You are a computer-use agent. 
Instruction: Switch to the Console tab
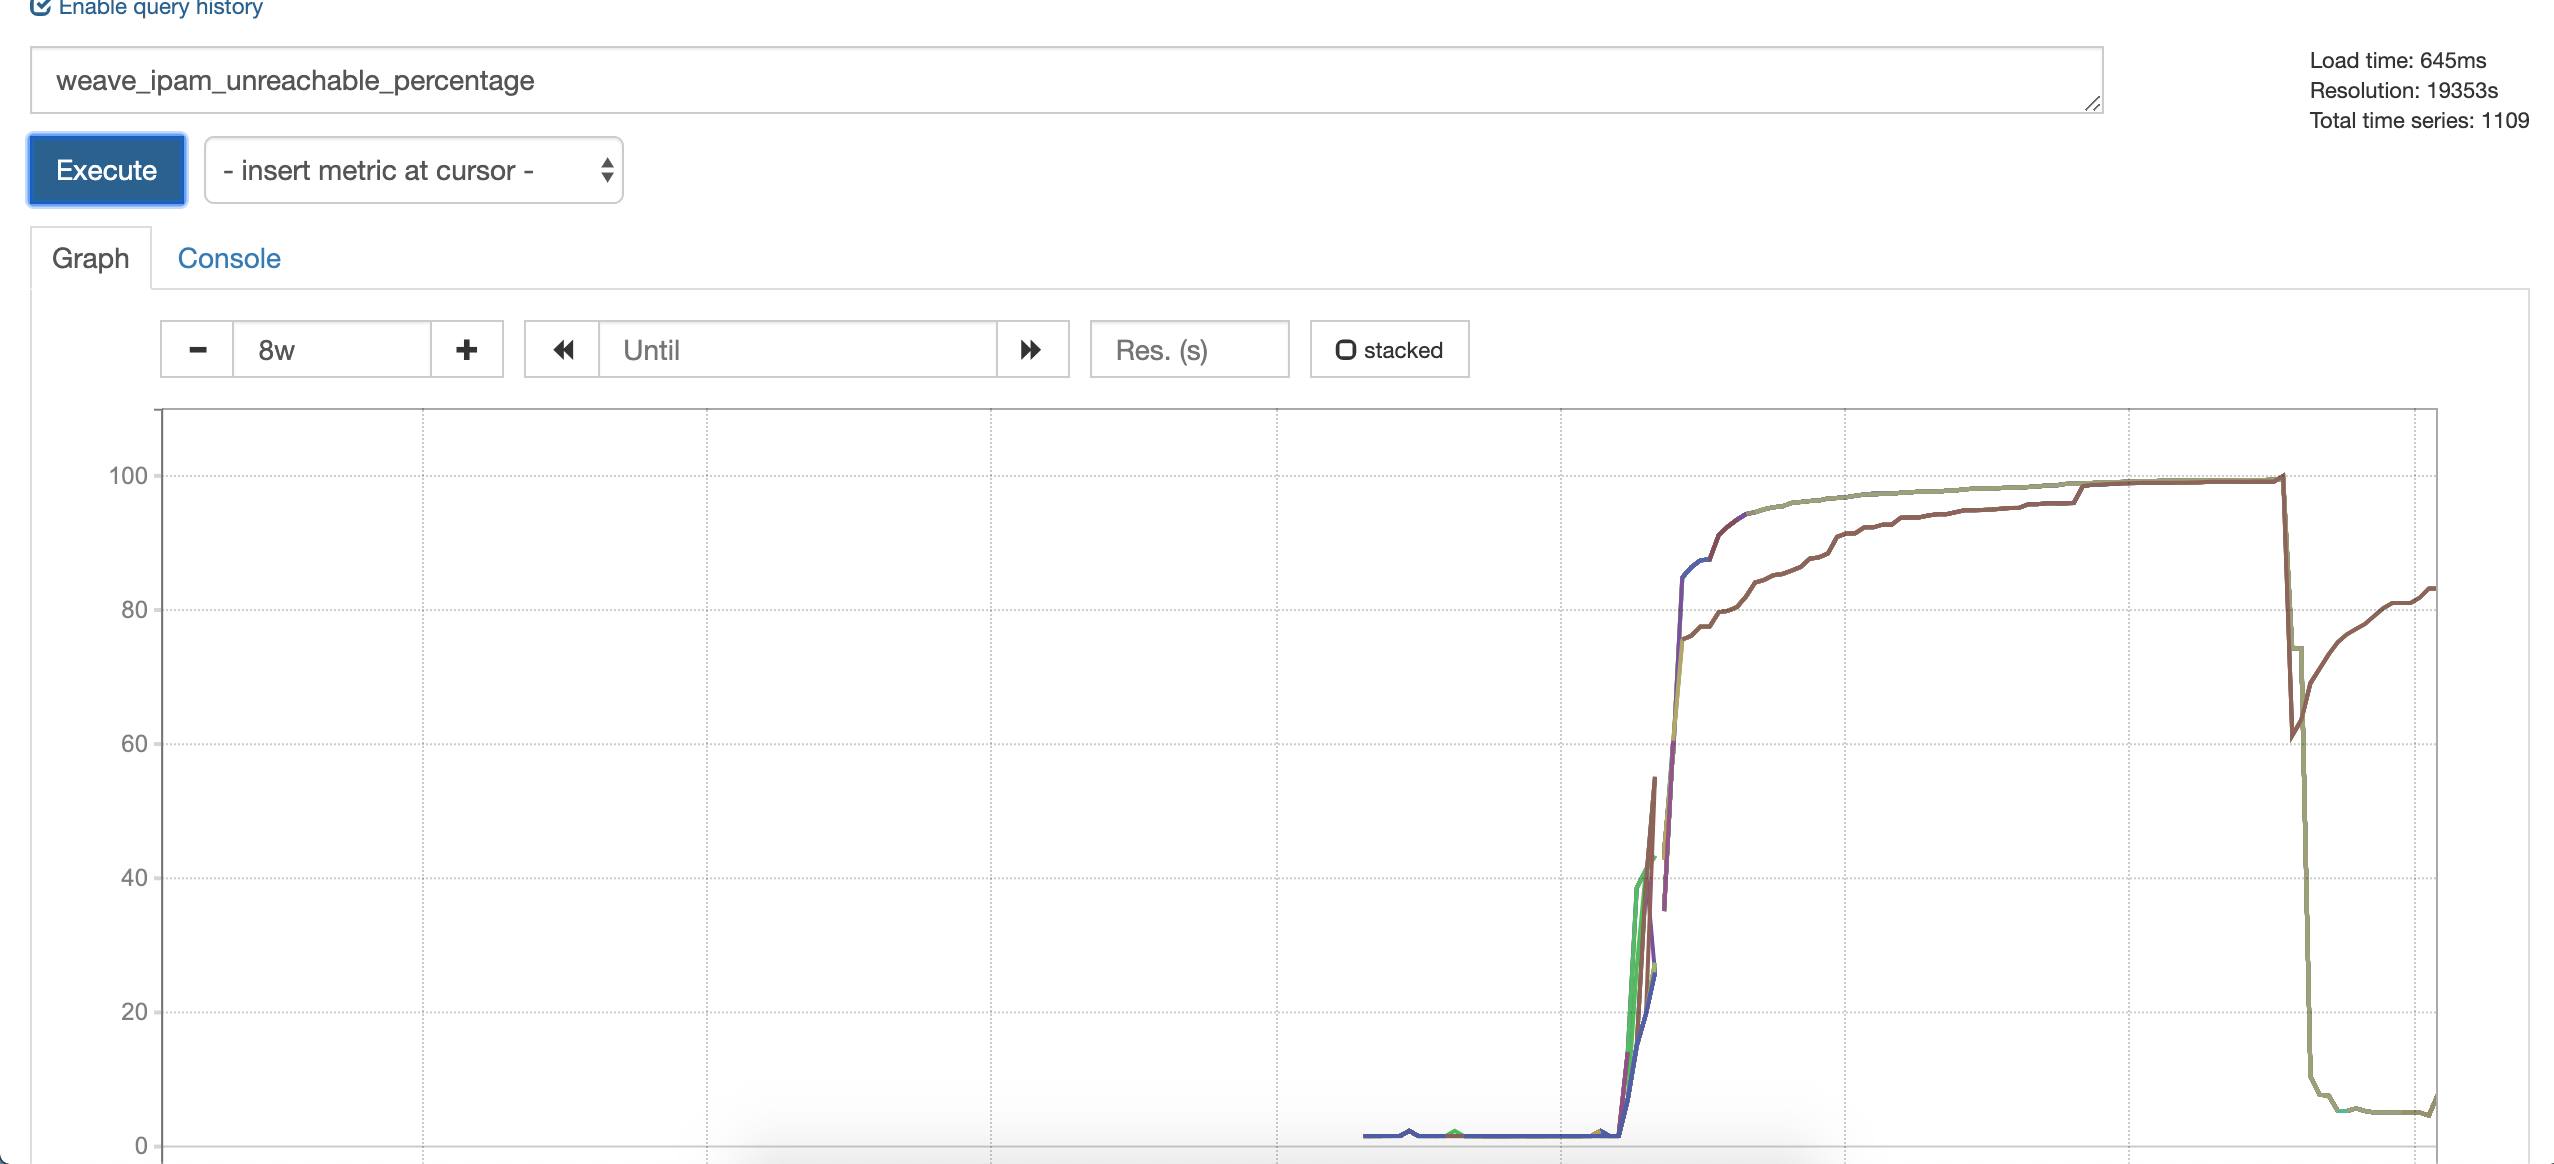(229, 258)
